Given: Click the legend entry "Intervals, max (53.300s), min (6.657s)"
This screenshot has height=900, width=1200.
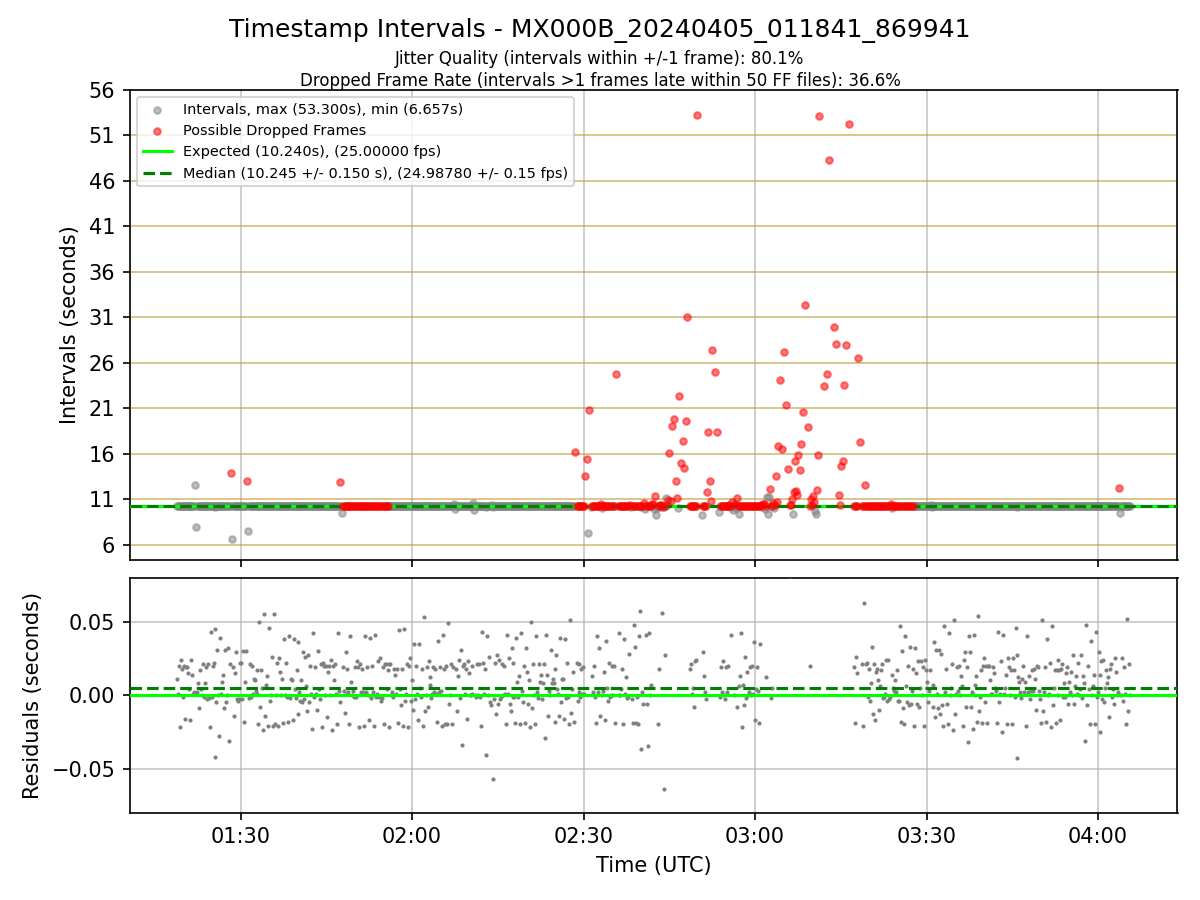Looking at the screenshot, I should (x=323, y=108).
